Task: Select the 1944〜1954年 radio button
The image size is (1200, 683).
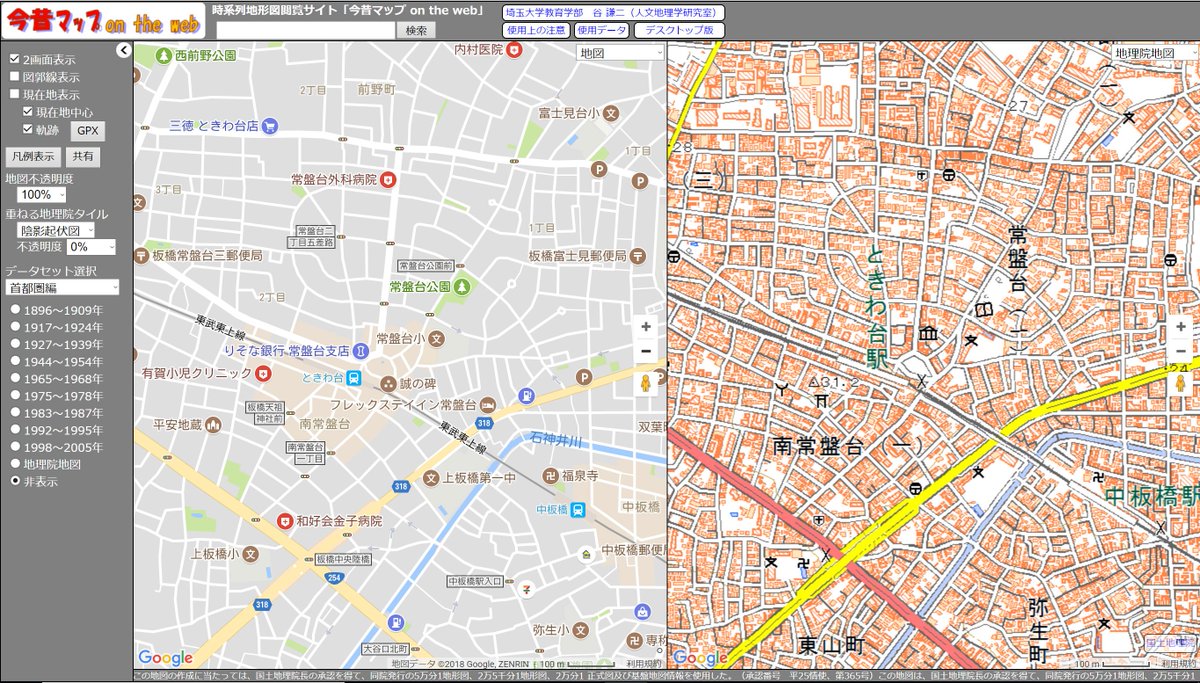Action: [x=15, y=361]
